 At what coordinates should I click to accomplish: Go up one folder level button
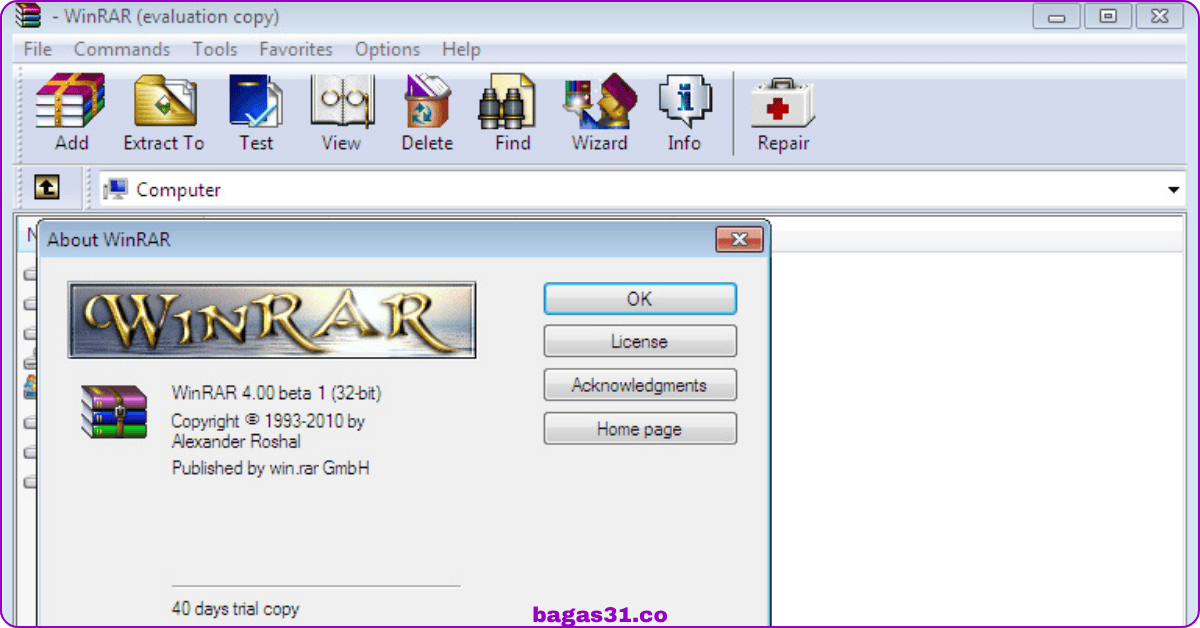(47, 187)
